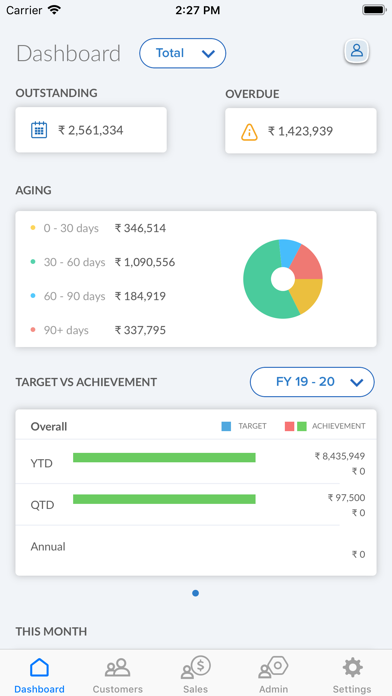
Task: Click the ₹ 346,514 aging amount
Action: click(140, 228)
